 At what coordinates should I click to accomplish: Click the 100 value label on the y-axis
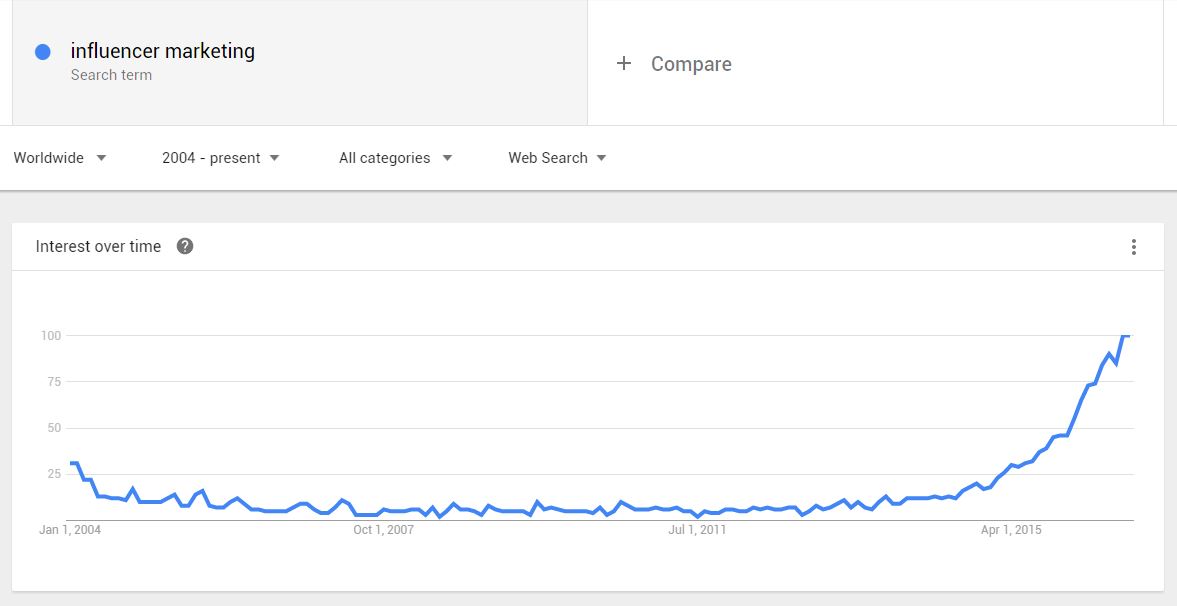pyautogui.click(x=51, y=336)
